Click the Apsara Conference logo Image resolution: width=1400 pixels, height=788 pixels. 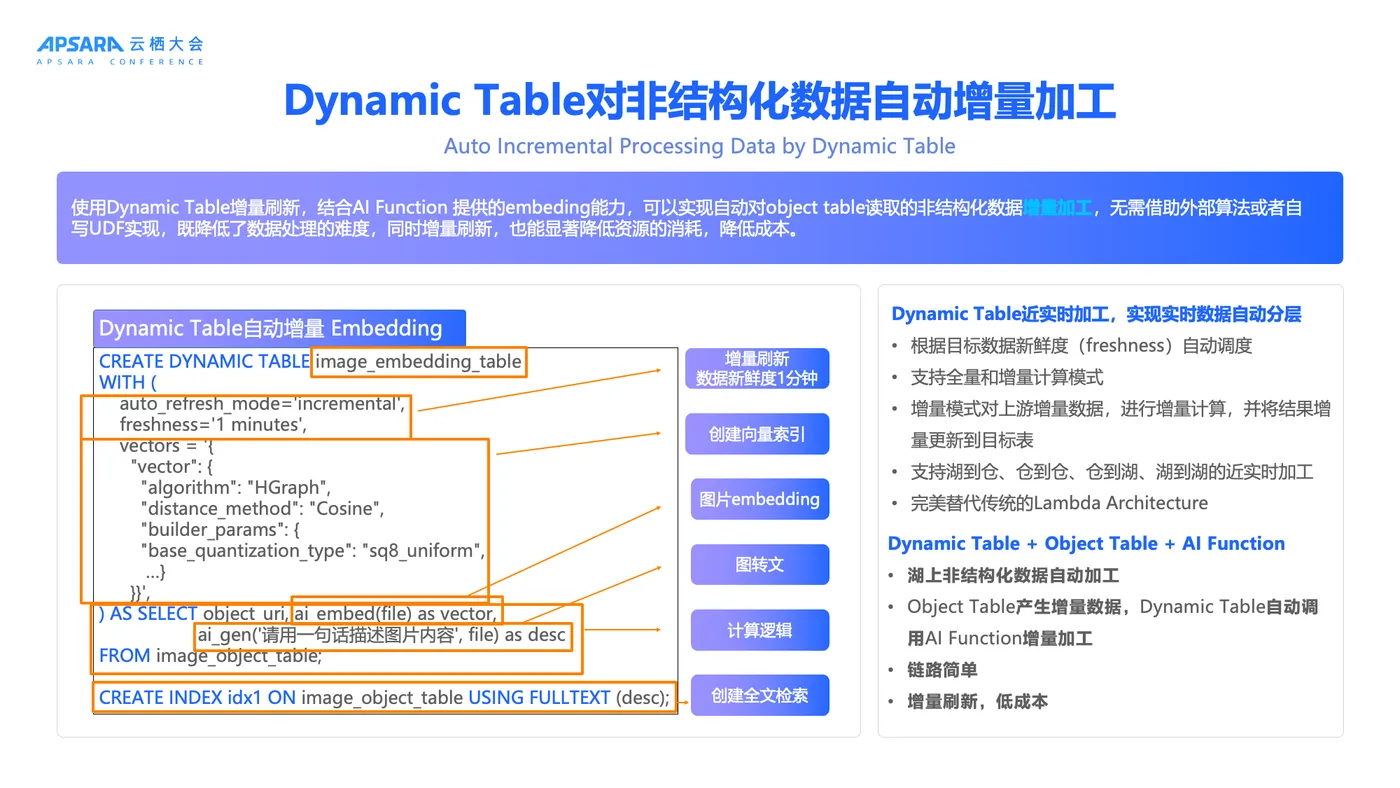tap(120, 50)
